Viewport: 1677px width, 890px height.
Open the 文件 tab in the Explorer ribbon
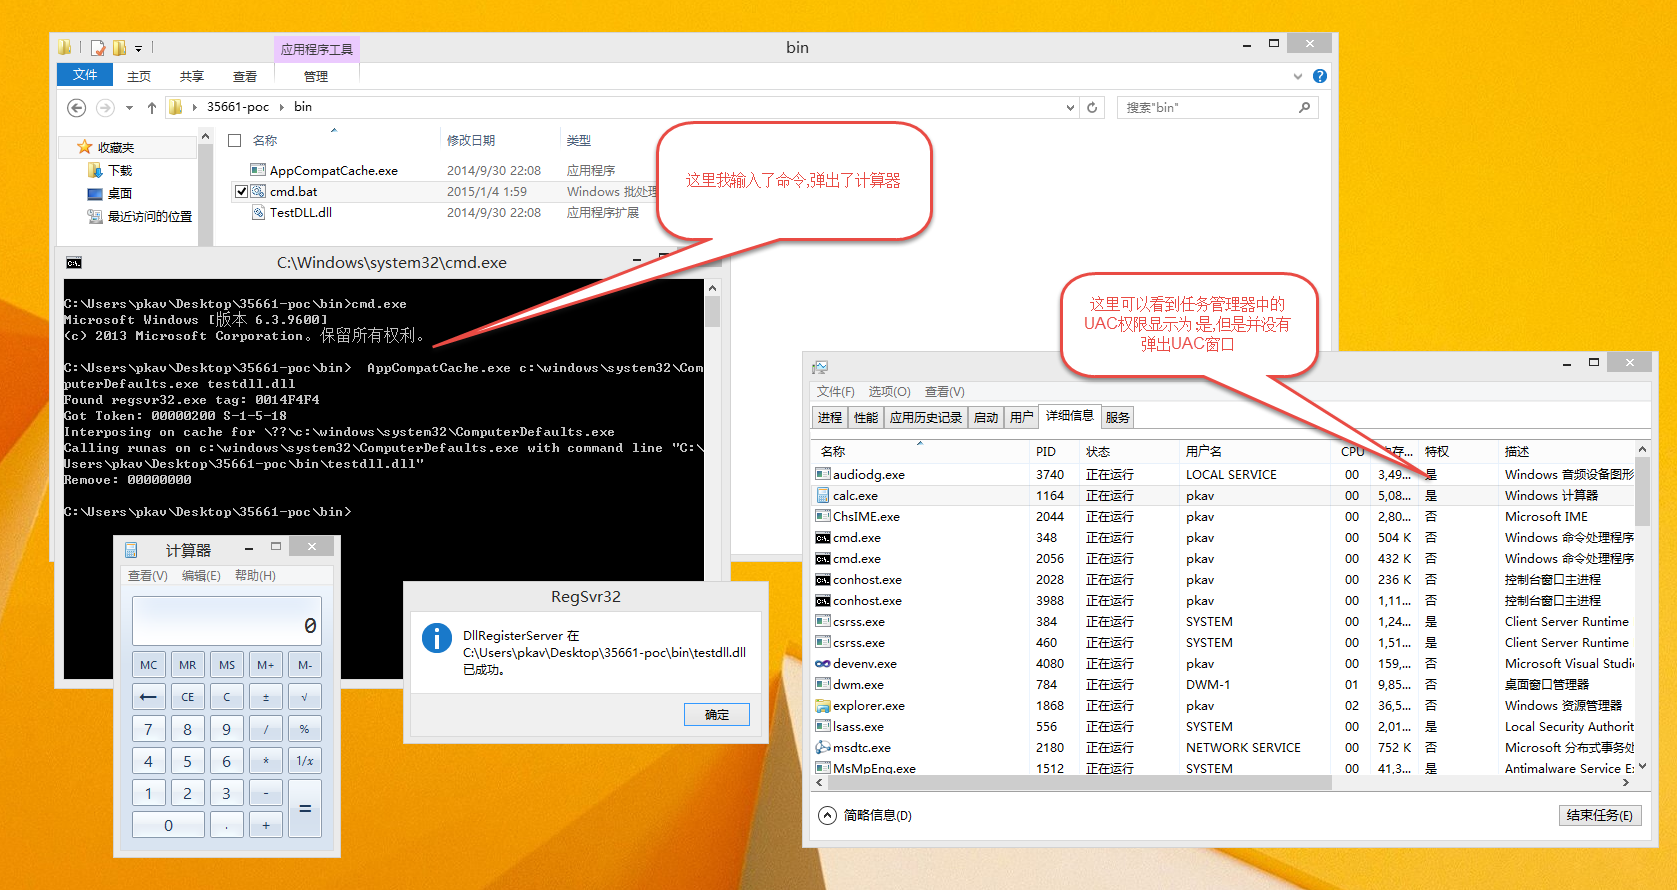pos(85,75)
